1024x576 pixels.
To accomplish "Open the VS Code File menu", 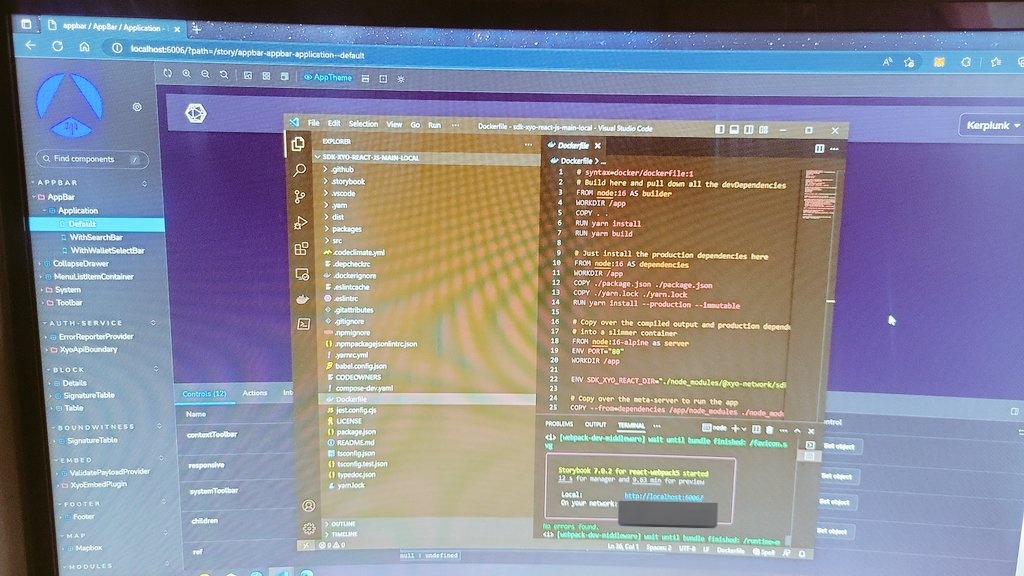I will point(313,123).
